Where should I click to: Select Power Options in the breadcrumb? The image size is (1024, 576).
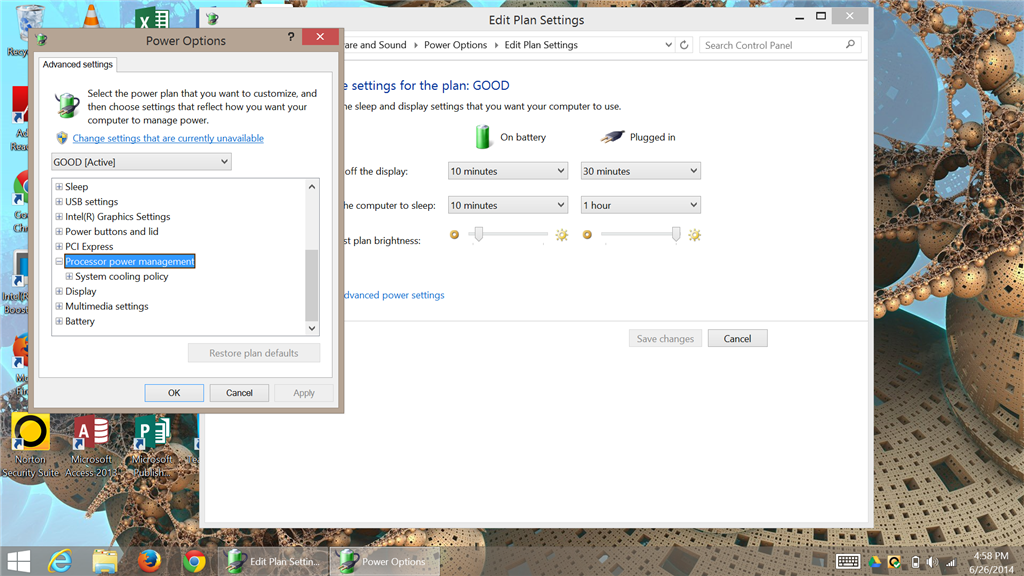pyautogui.click(x=456, y=44)
